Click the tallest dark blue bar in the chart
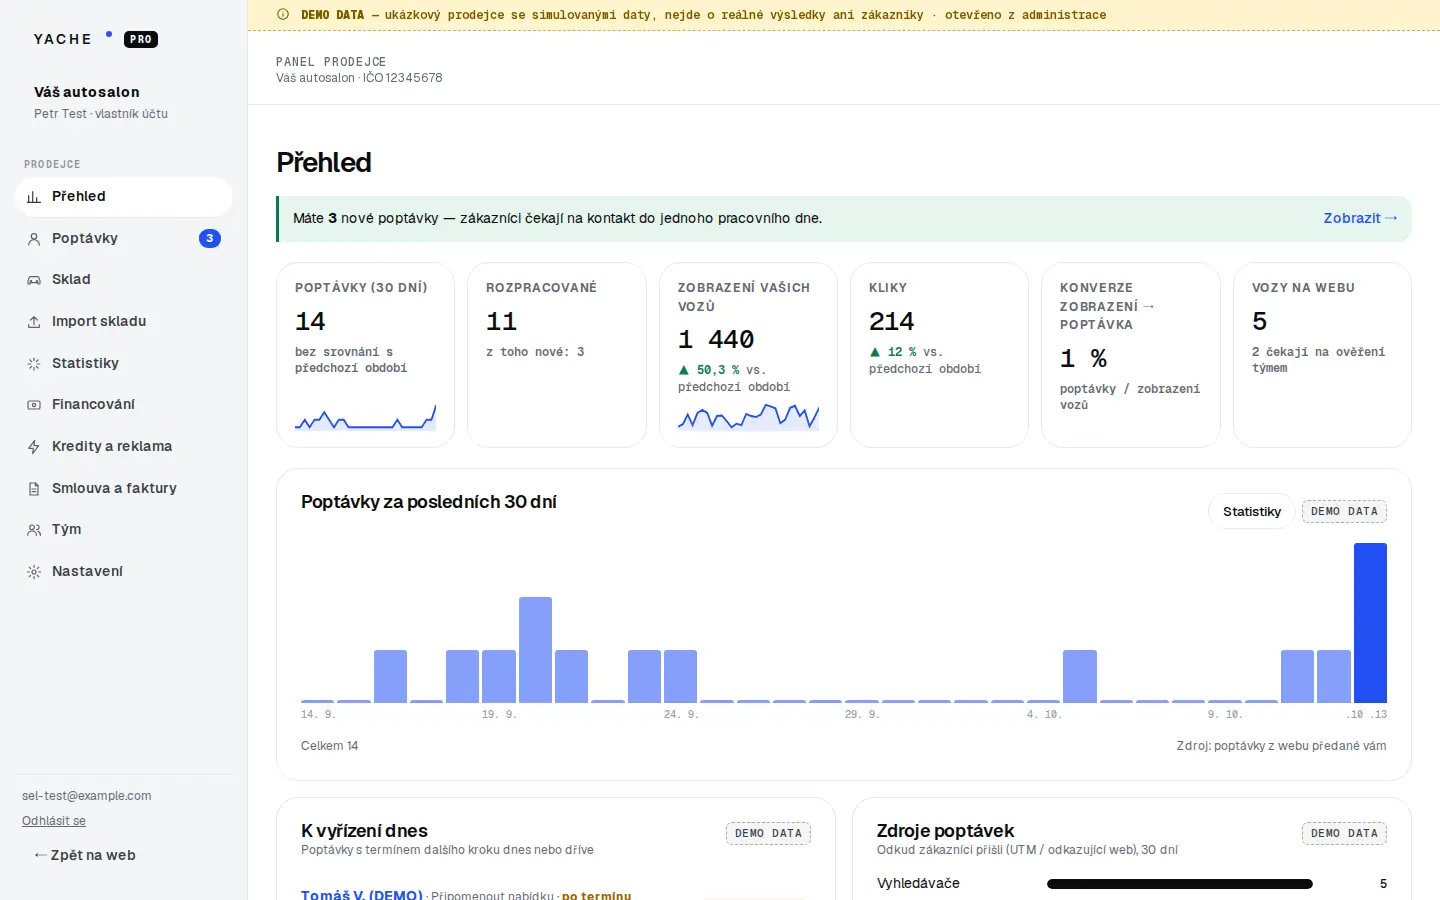 (1370, 623)
